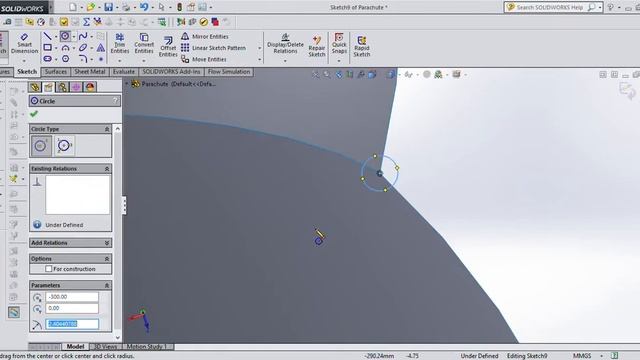
Task: Click Rapid Sketch tool
Action: click(x=362, y=46)
